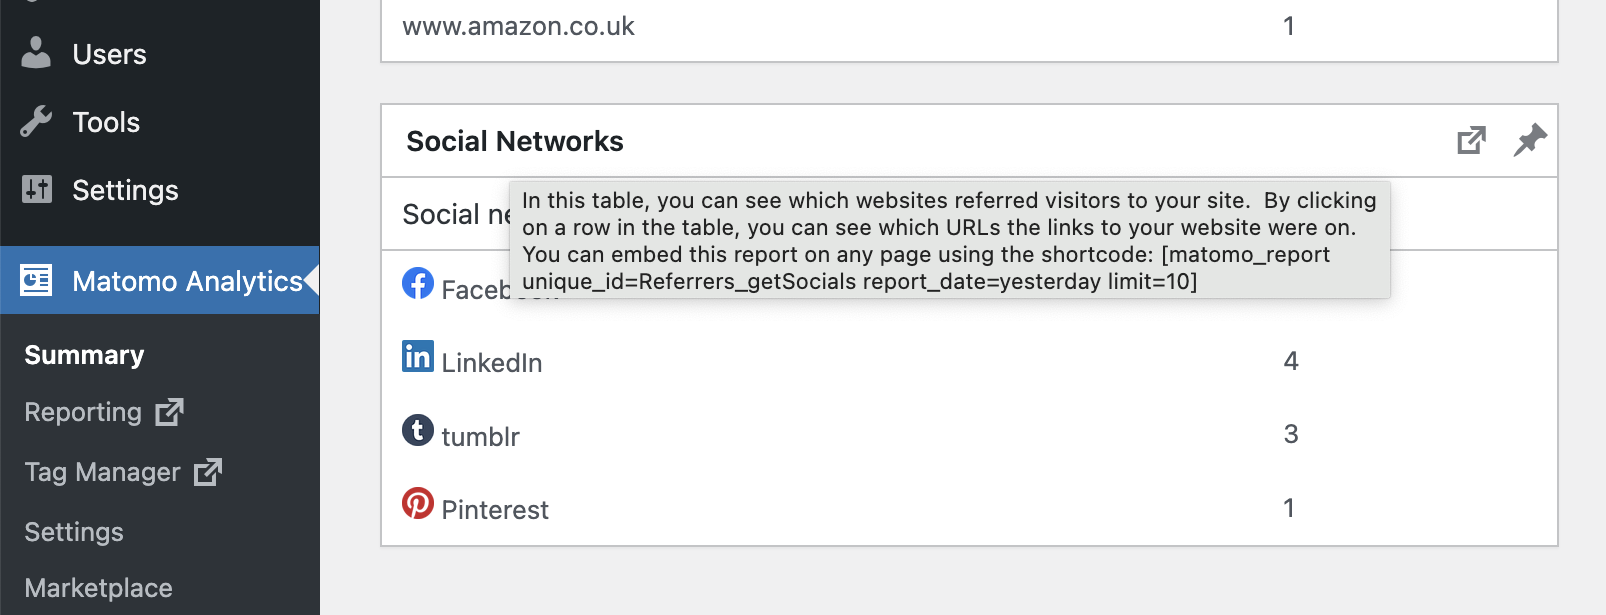Go to the Summary submenu page

pyautogui.click(x=84, y=355)
